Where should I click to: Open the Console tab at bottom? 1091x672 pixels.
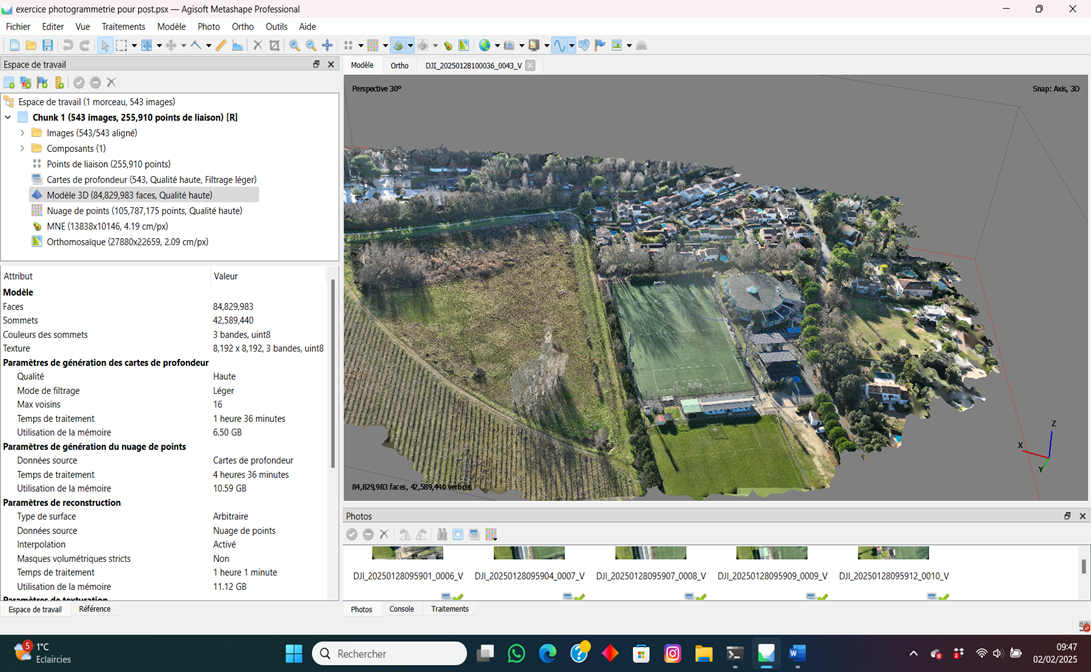[x=401, y=609]
